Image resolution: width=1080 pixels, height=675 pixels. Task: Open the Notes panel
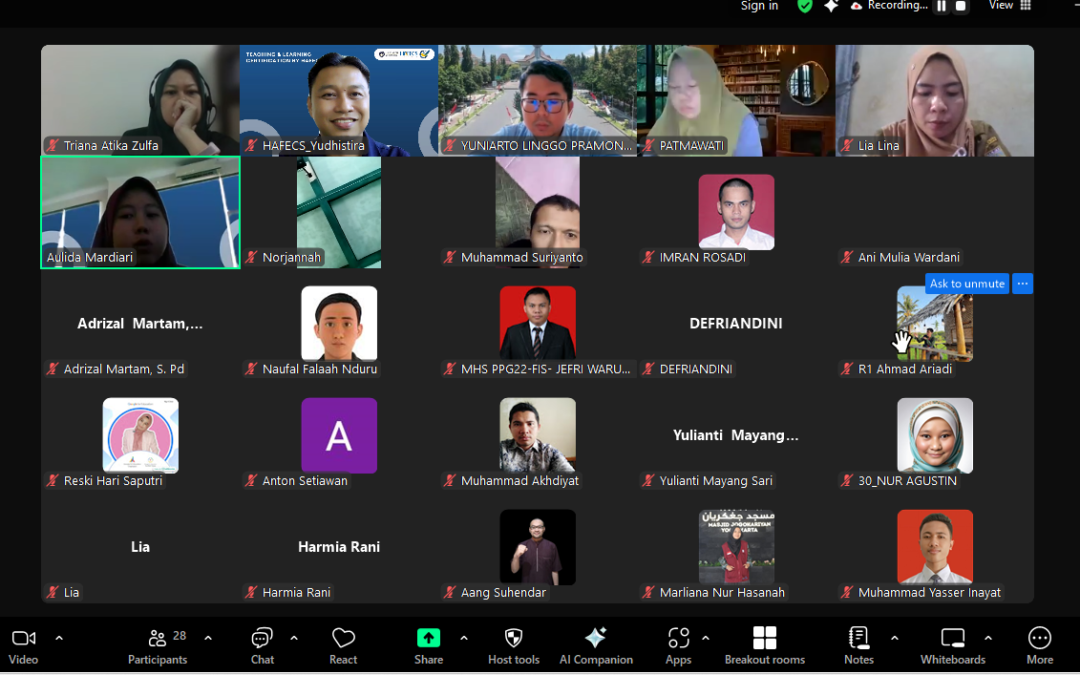click(x=859, y=646)
